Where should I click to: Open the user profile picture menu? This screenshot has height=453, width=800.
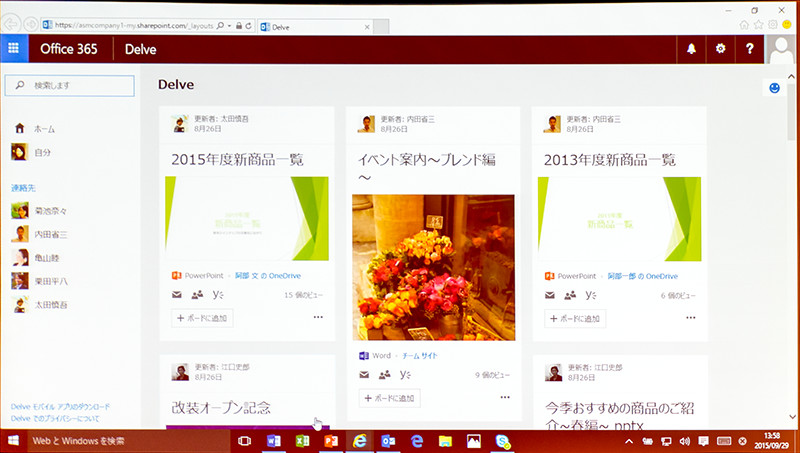781,49
